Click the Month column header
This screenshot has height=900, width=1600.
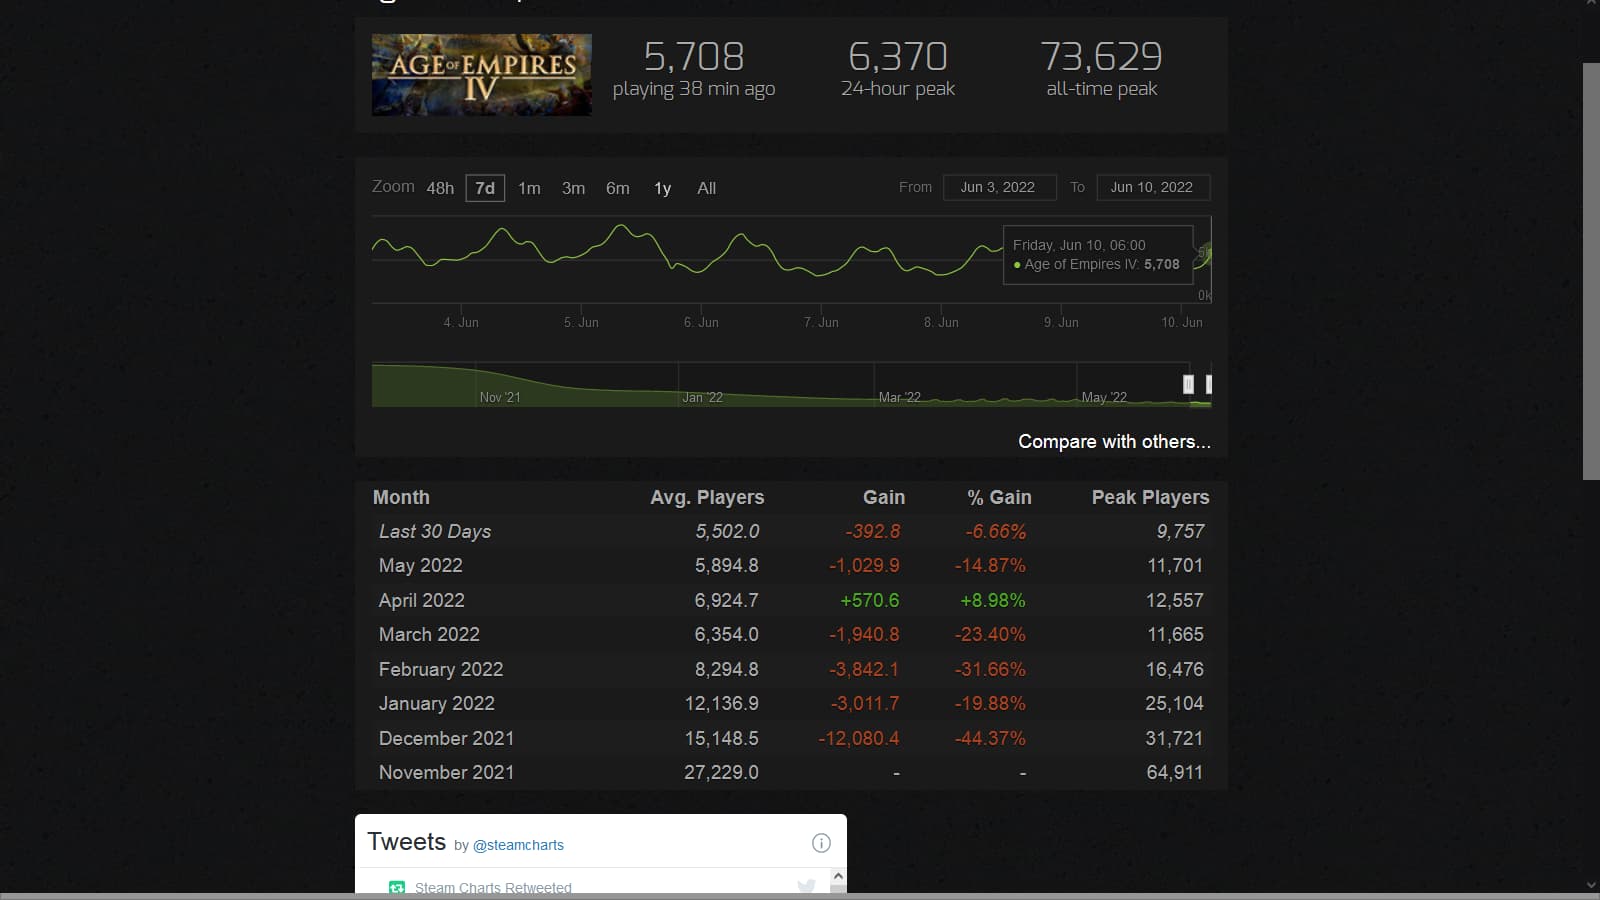click(401, 497)
